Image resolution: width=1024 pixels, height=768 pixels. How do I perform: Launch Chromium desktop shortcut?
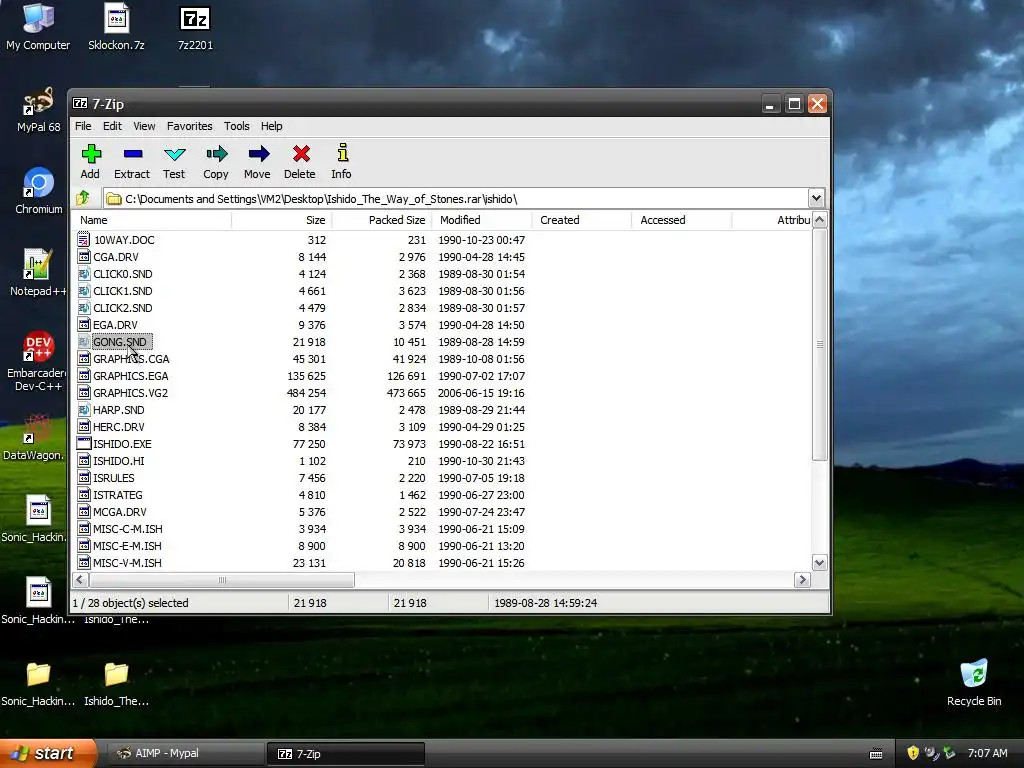tap(38, 191)
